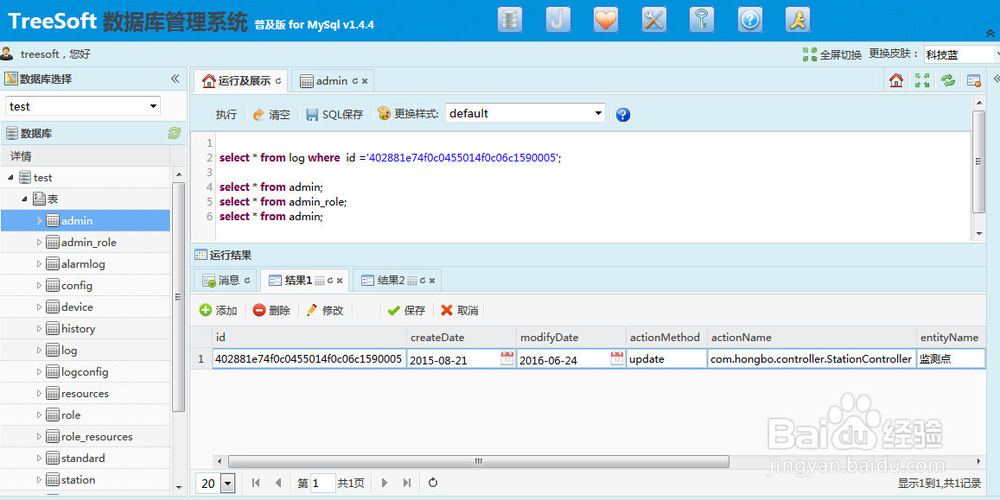
Task: Click the green refresh tabs icon
Action: [x=948, y=80]
